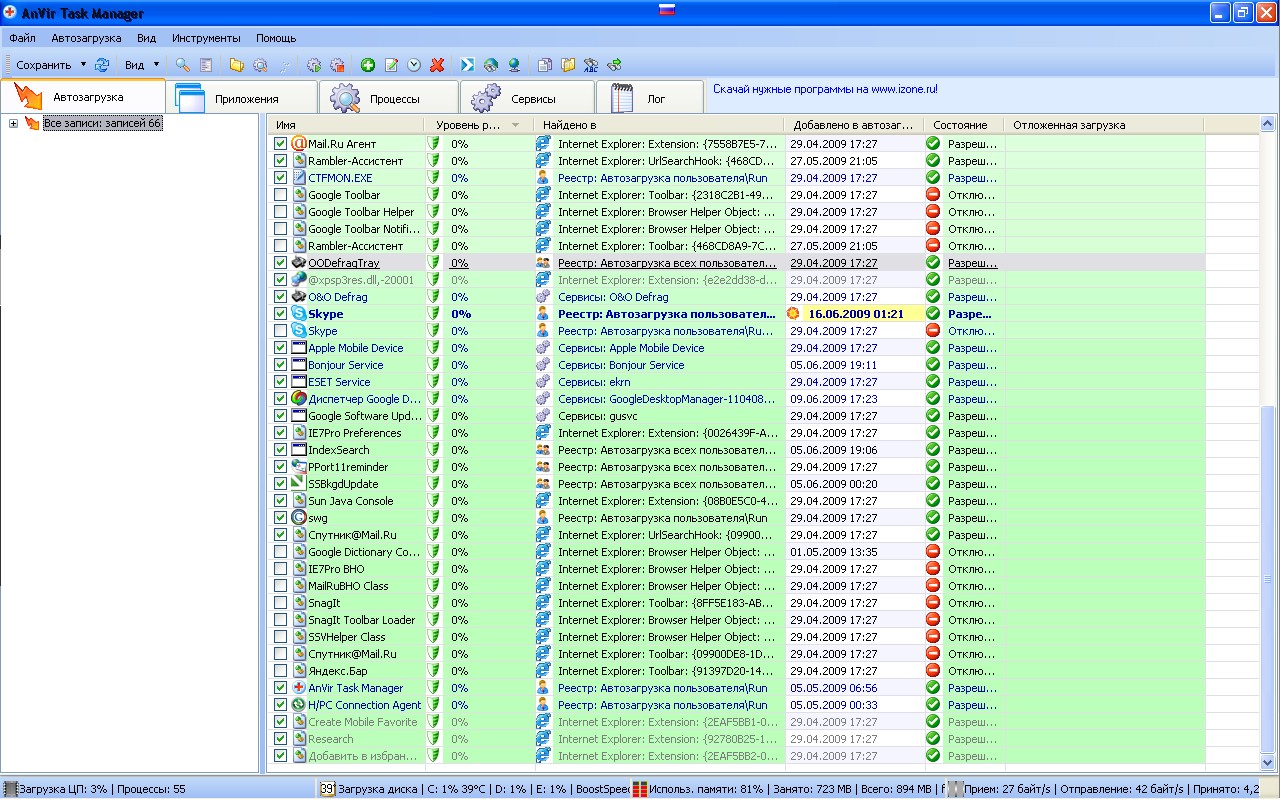The height and width of the screenshot is (800, 1280).
Task: Click the edit entry pencil icon
Action: pyautogui.click(x=391, y=65)
